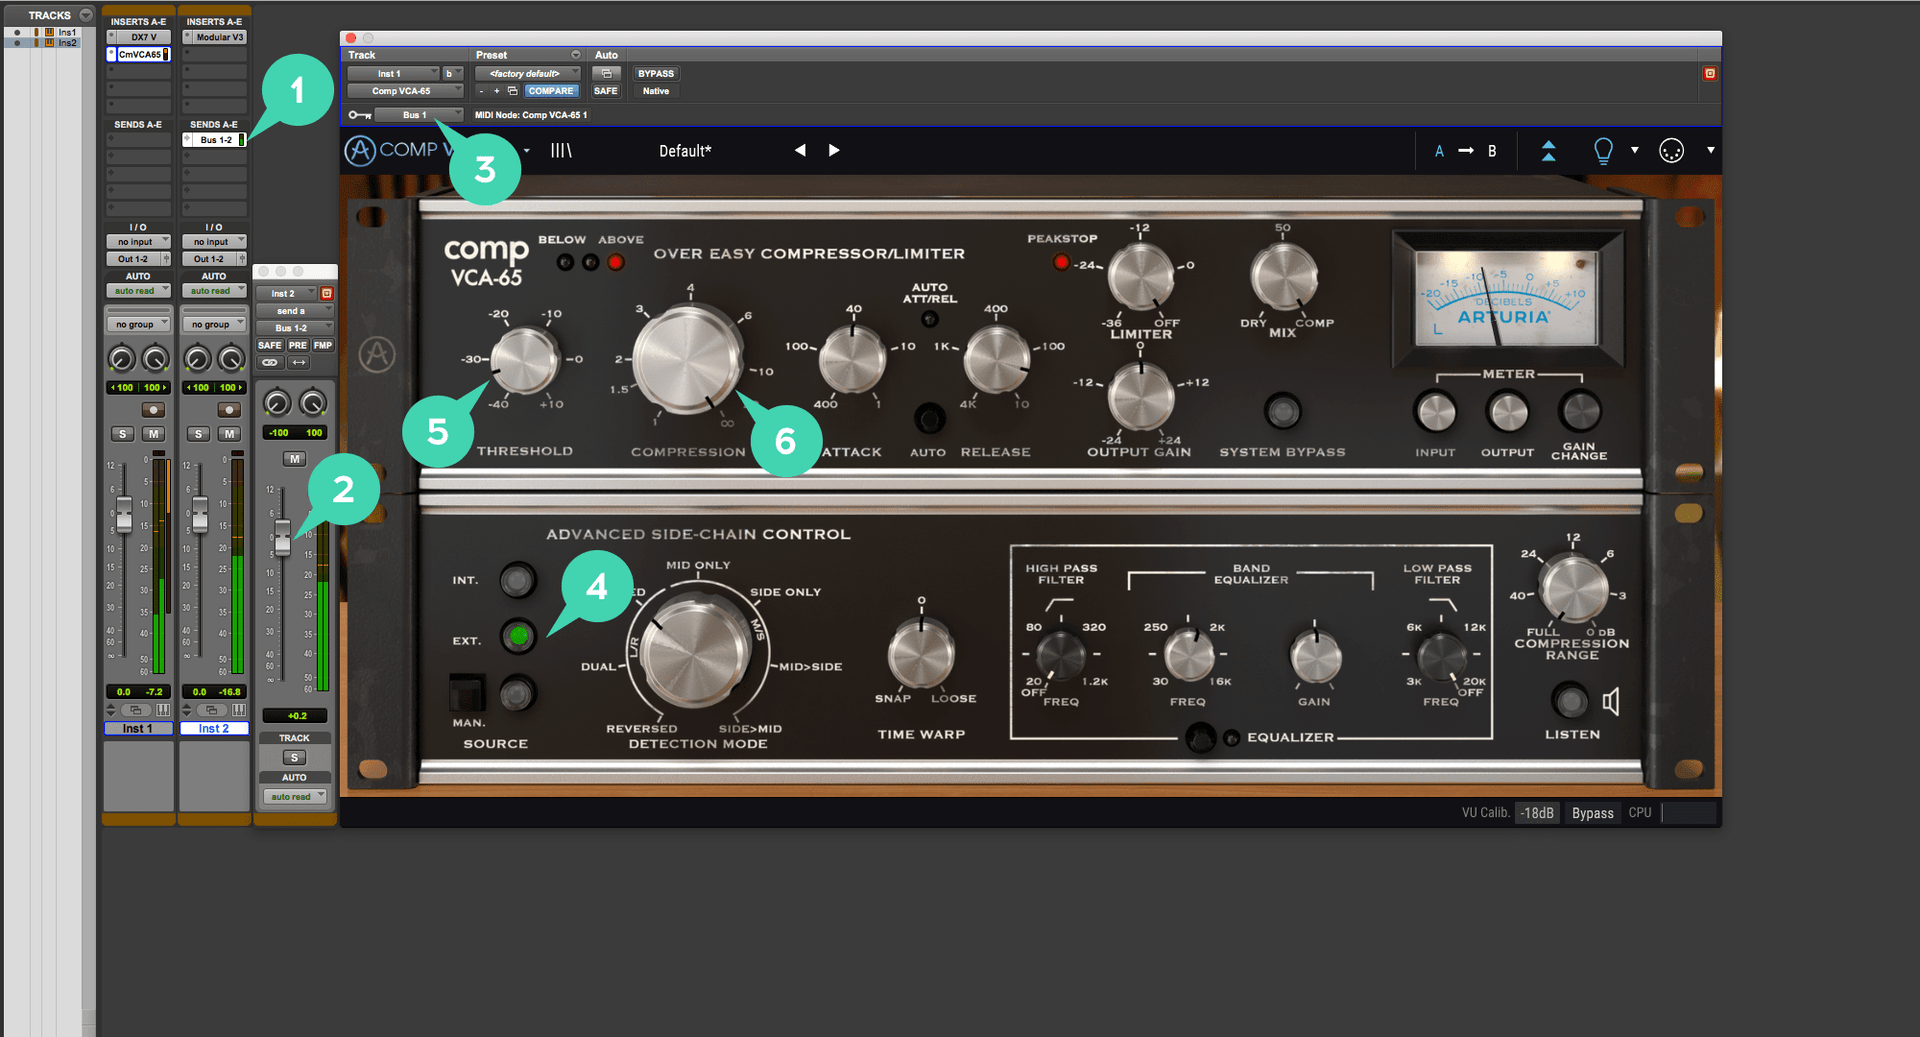
Task: Open the MIDI connector settings icon
Action: (1671, 151)
